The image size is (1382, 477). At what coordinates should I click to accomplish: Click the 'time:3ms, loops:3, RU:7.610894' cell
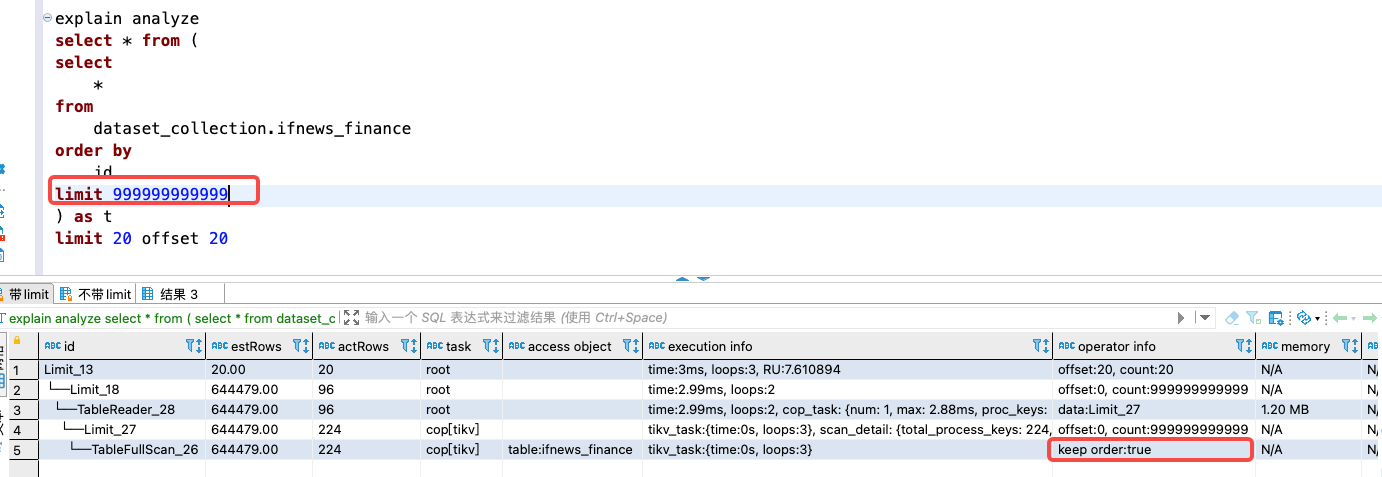click(848, 369)
